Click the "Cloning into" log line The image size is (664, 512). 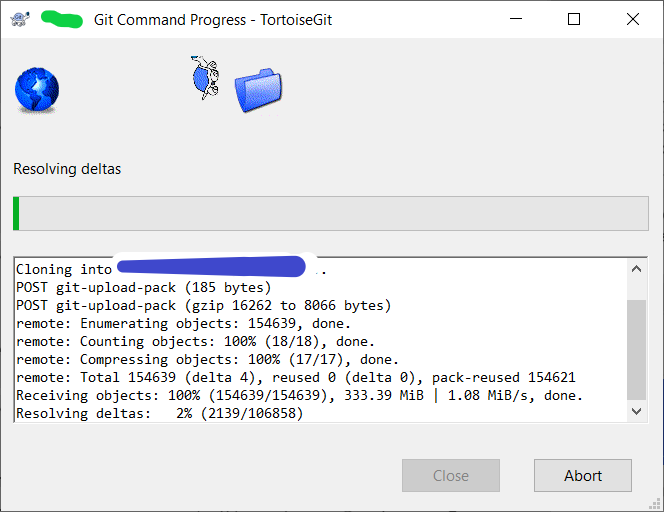pos(171,269)
